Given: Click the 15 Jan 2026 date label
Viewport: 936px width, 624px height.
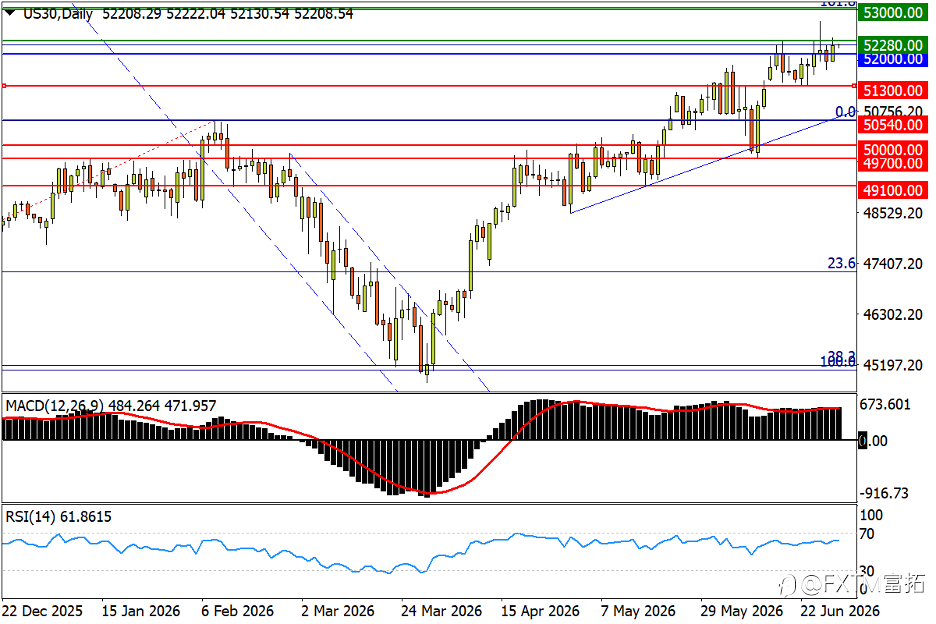Looking at the screenshot, I should [141, 611].
